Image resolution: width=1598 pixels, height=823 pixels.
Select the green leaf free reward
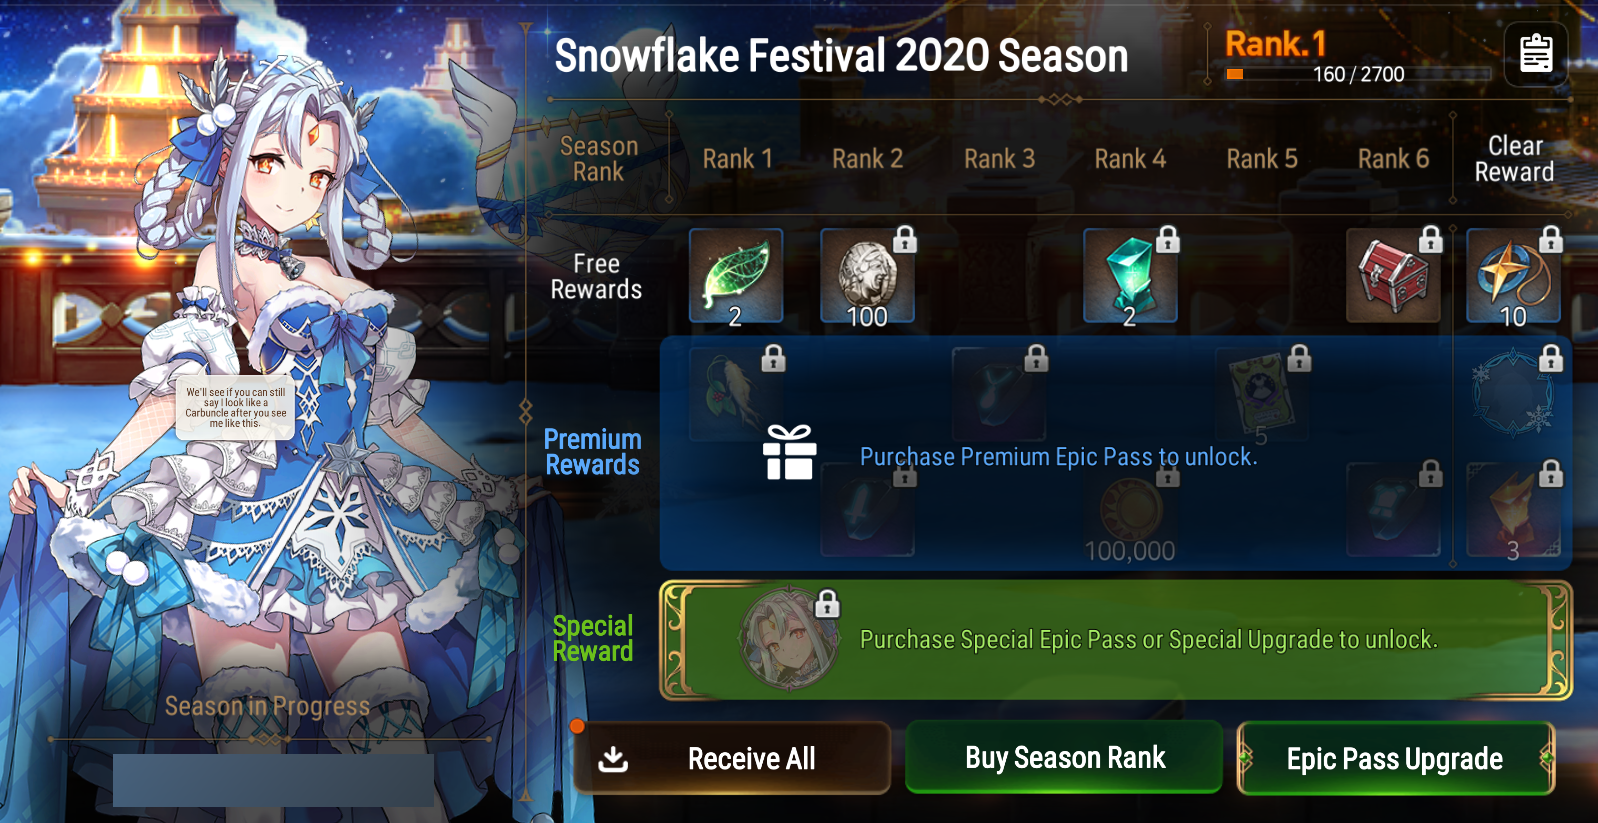coord(736,276)
